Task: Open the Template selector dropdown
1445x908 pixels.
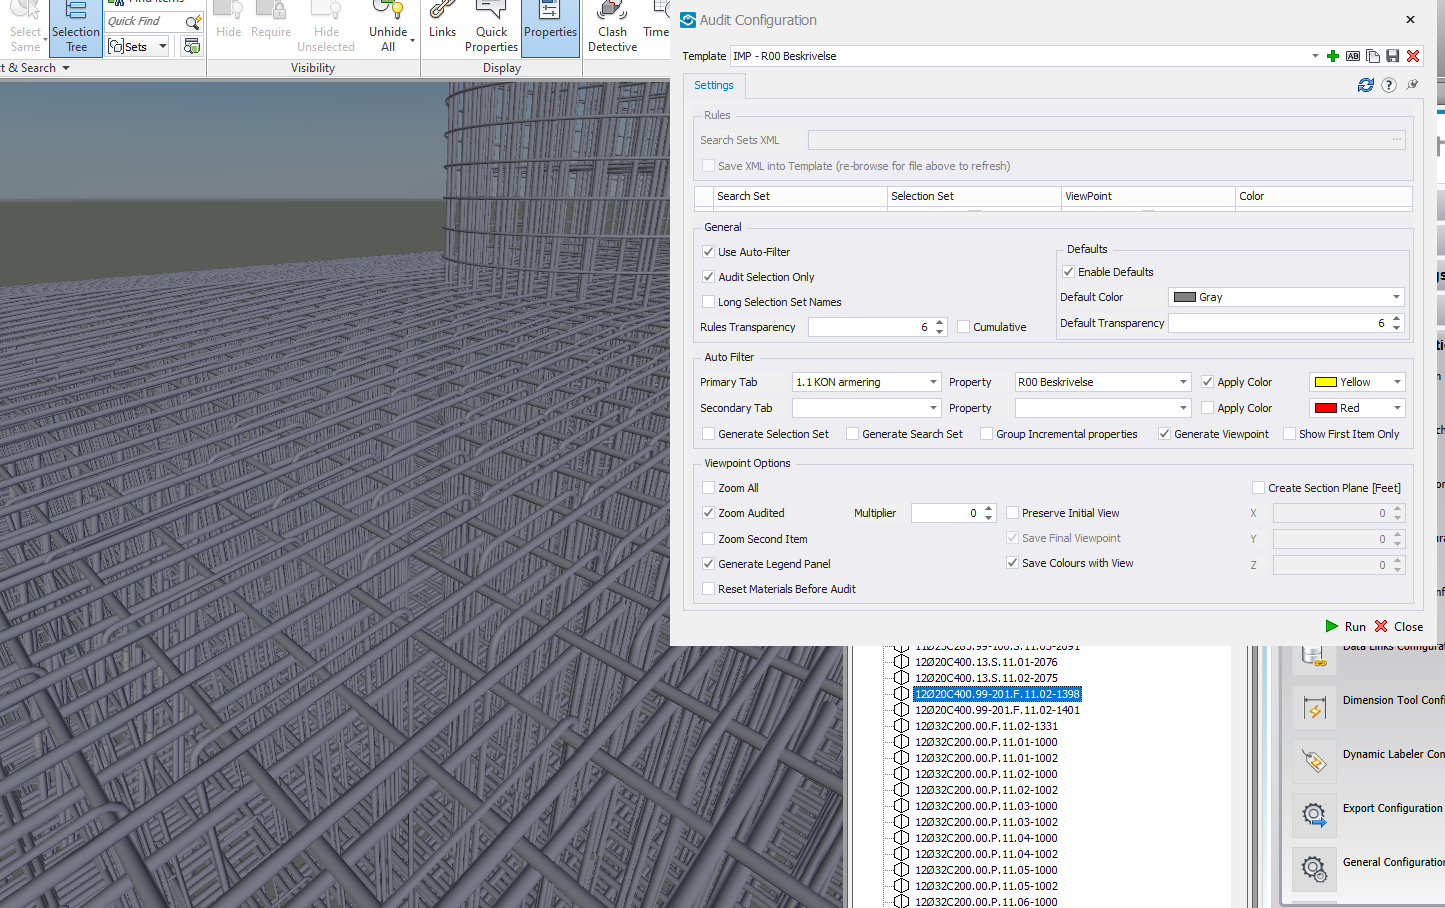Action: pos(1315,56)
